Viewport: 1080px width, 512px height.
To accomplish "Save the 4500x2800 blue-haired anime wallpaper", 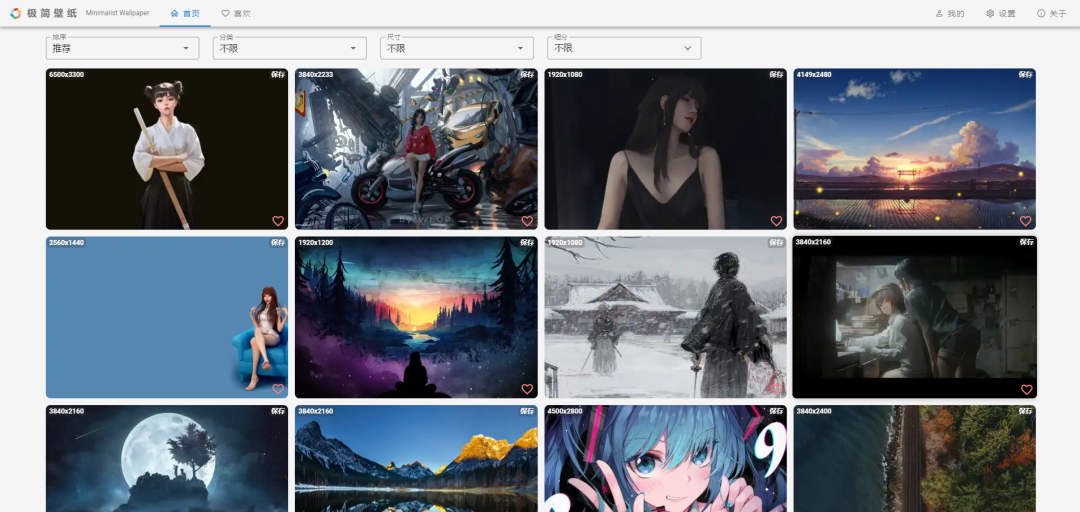I will coord(776,411).
